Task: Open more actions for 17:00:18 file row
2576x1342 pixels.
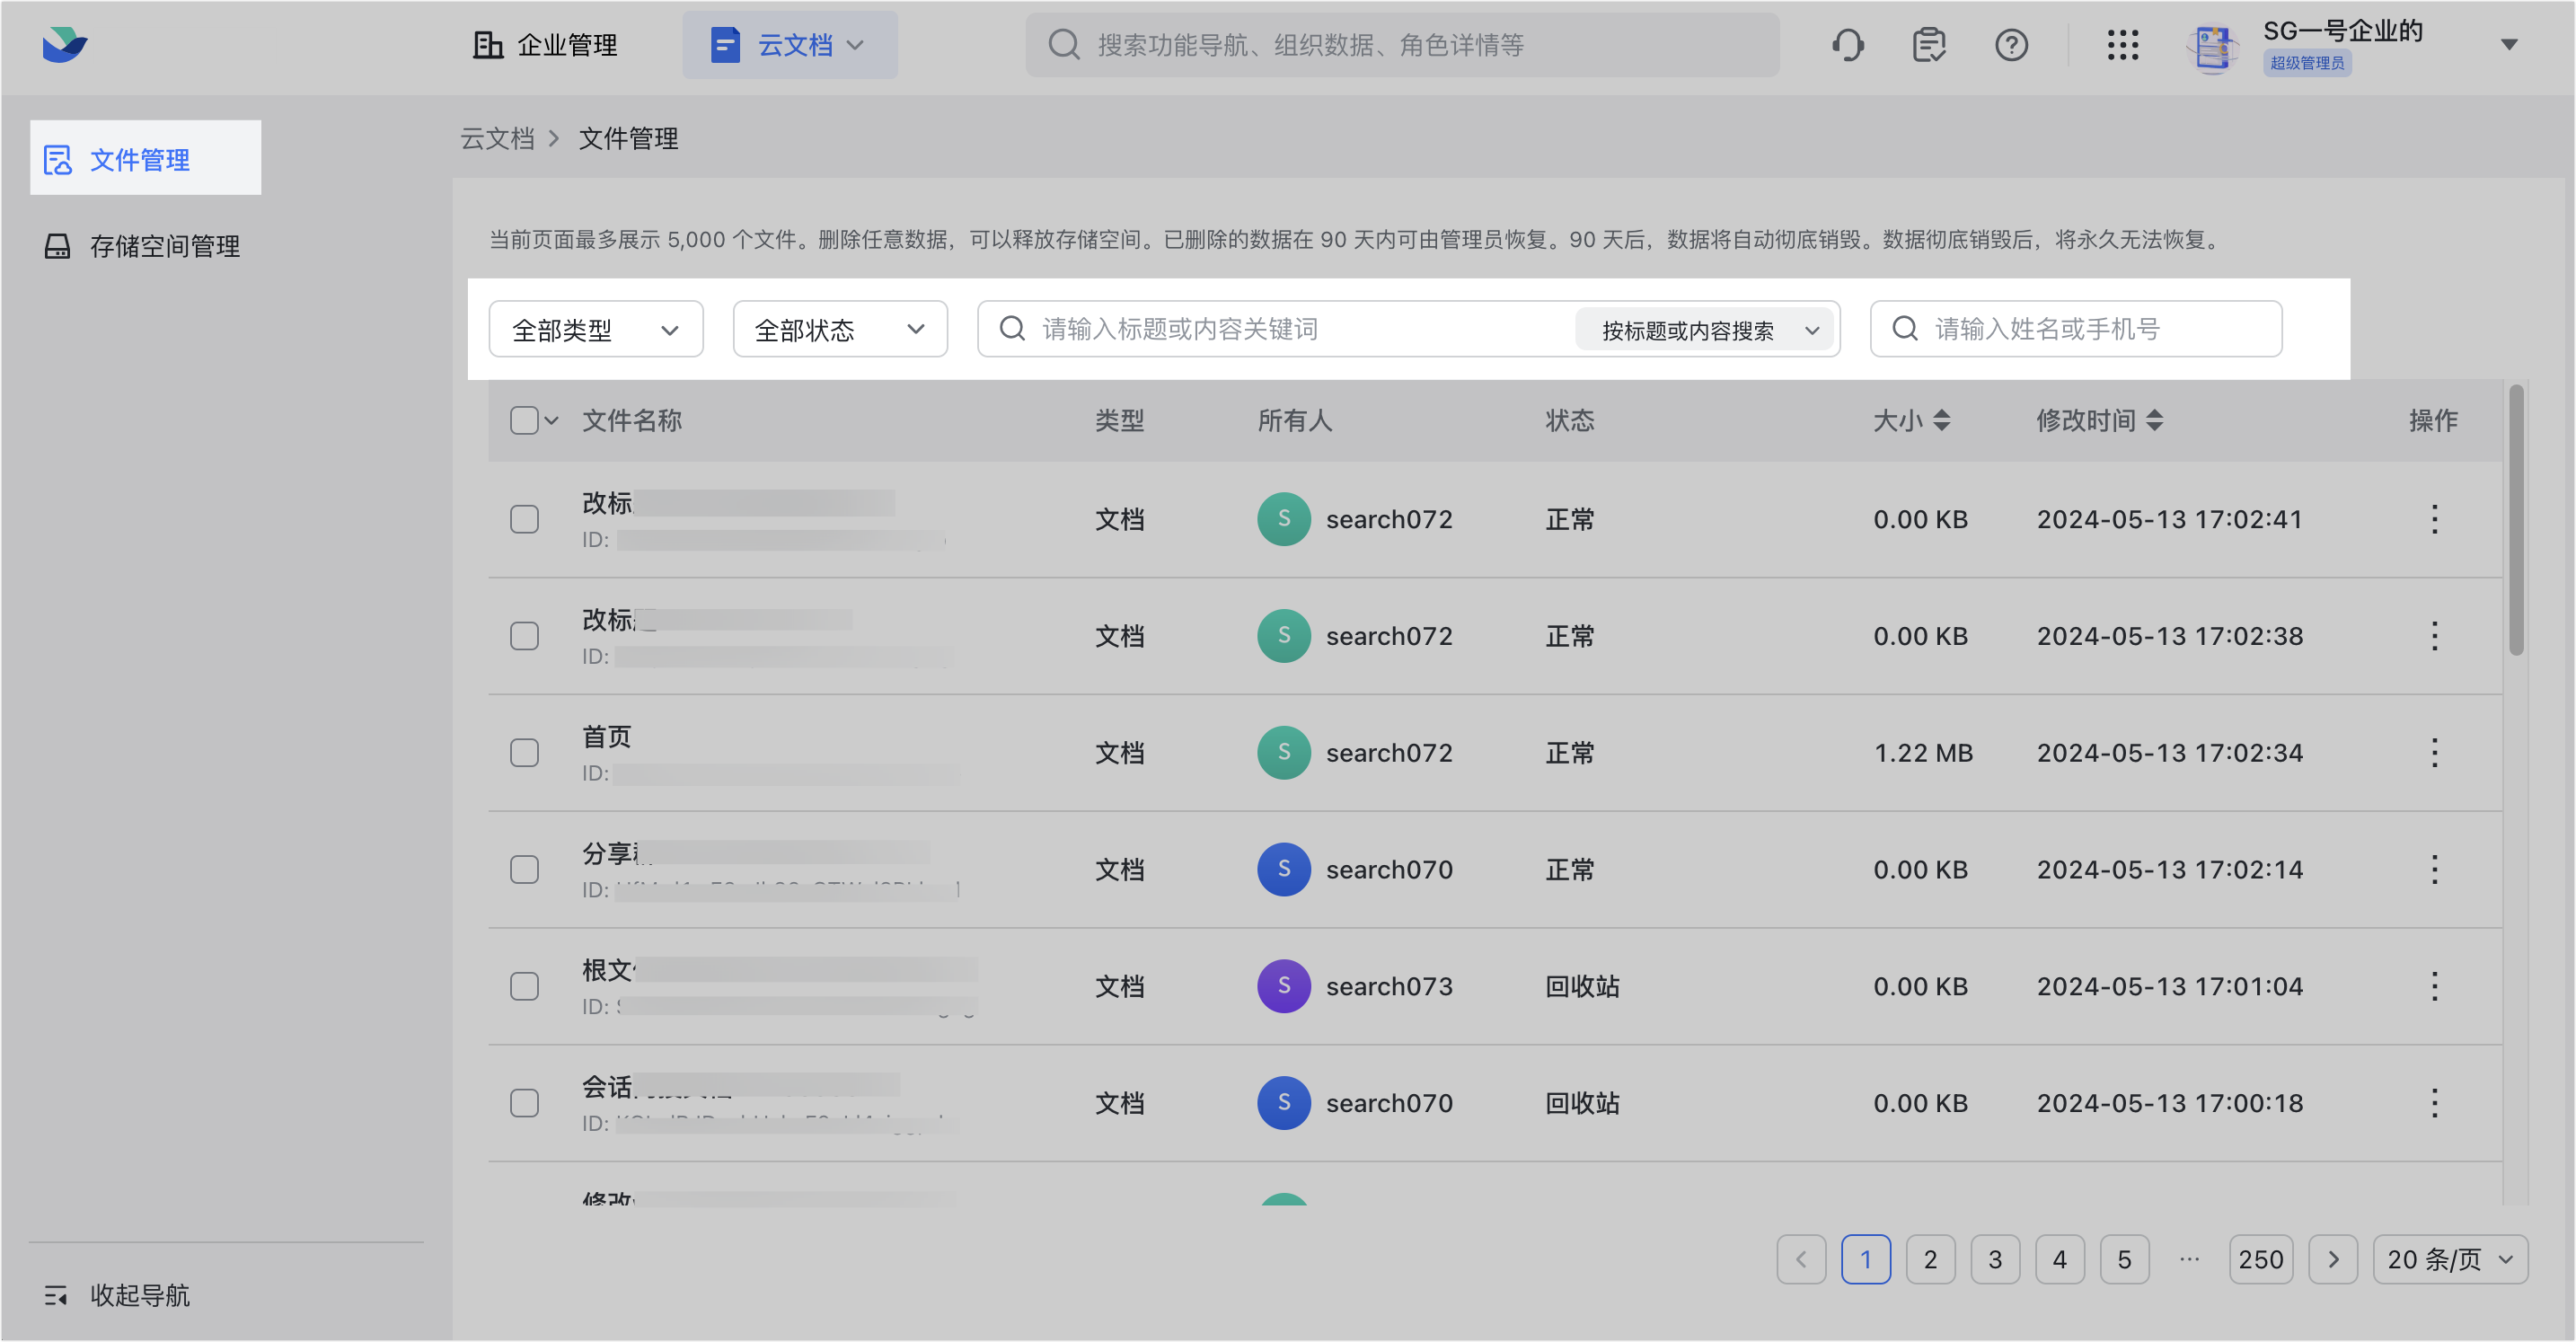Action: click(x=2434, y=1103)
